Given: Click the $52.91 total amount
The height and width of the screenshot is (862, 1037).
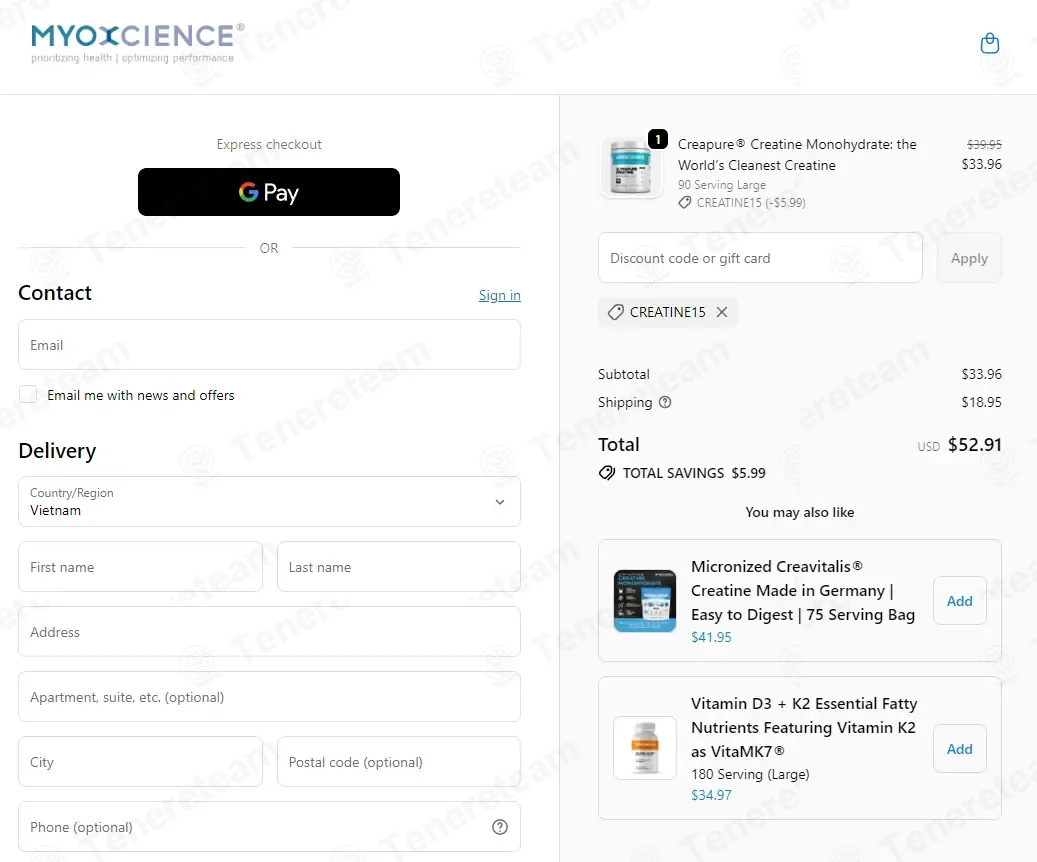Looking at the screenshot, I should [x=974, y=445].
